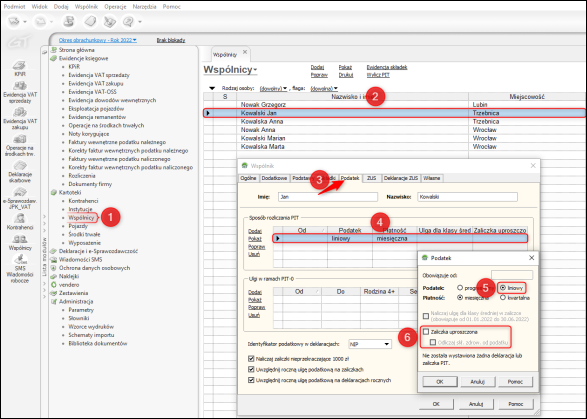Open the Podmiot menu
The height and width of the screenshot is (419, 587).
(14, 6)
